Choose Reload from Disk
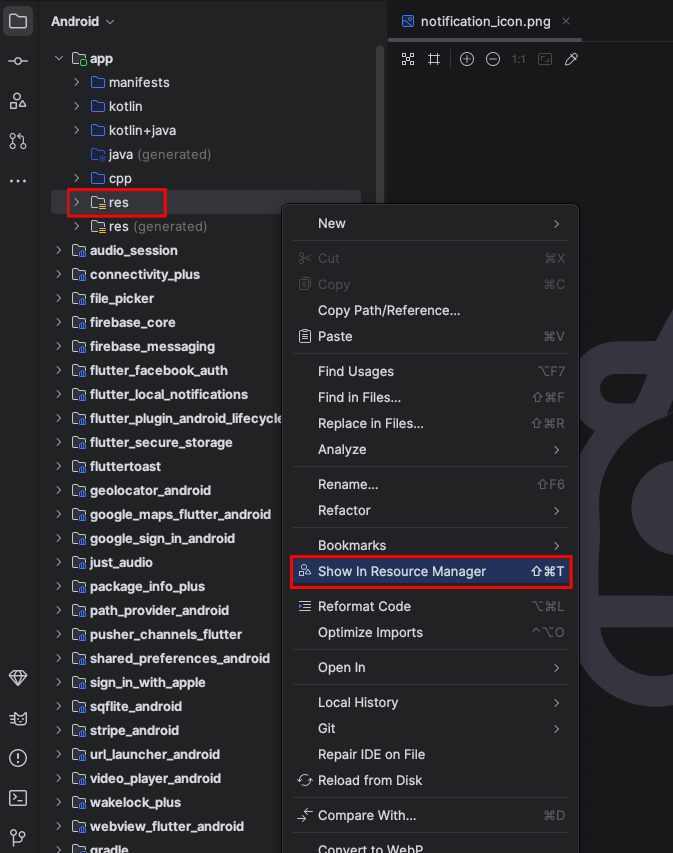This screenshot has height=853, width=673. tap(430, 781)
